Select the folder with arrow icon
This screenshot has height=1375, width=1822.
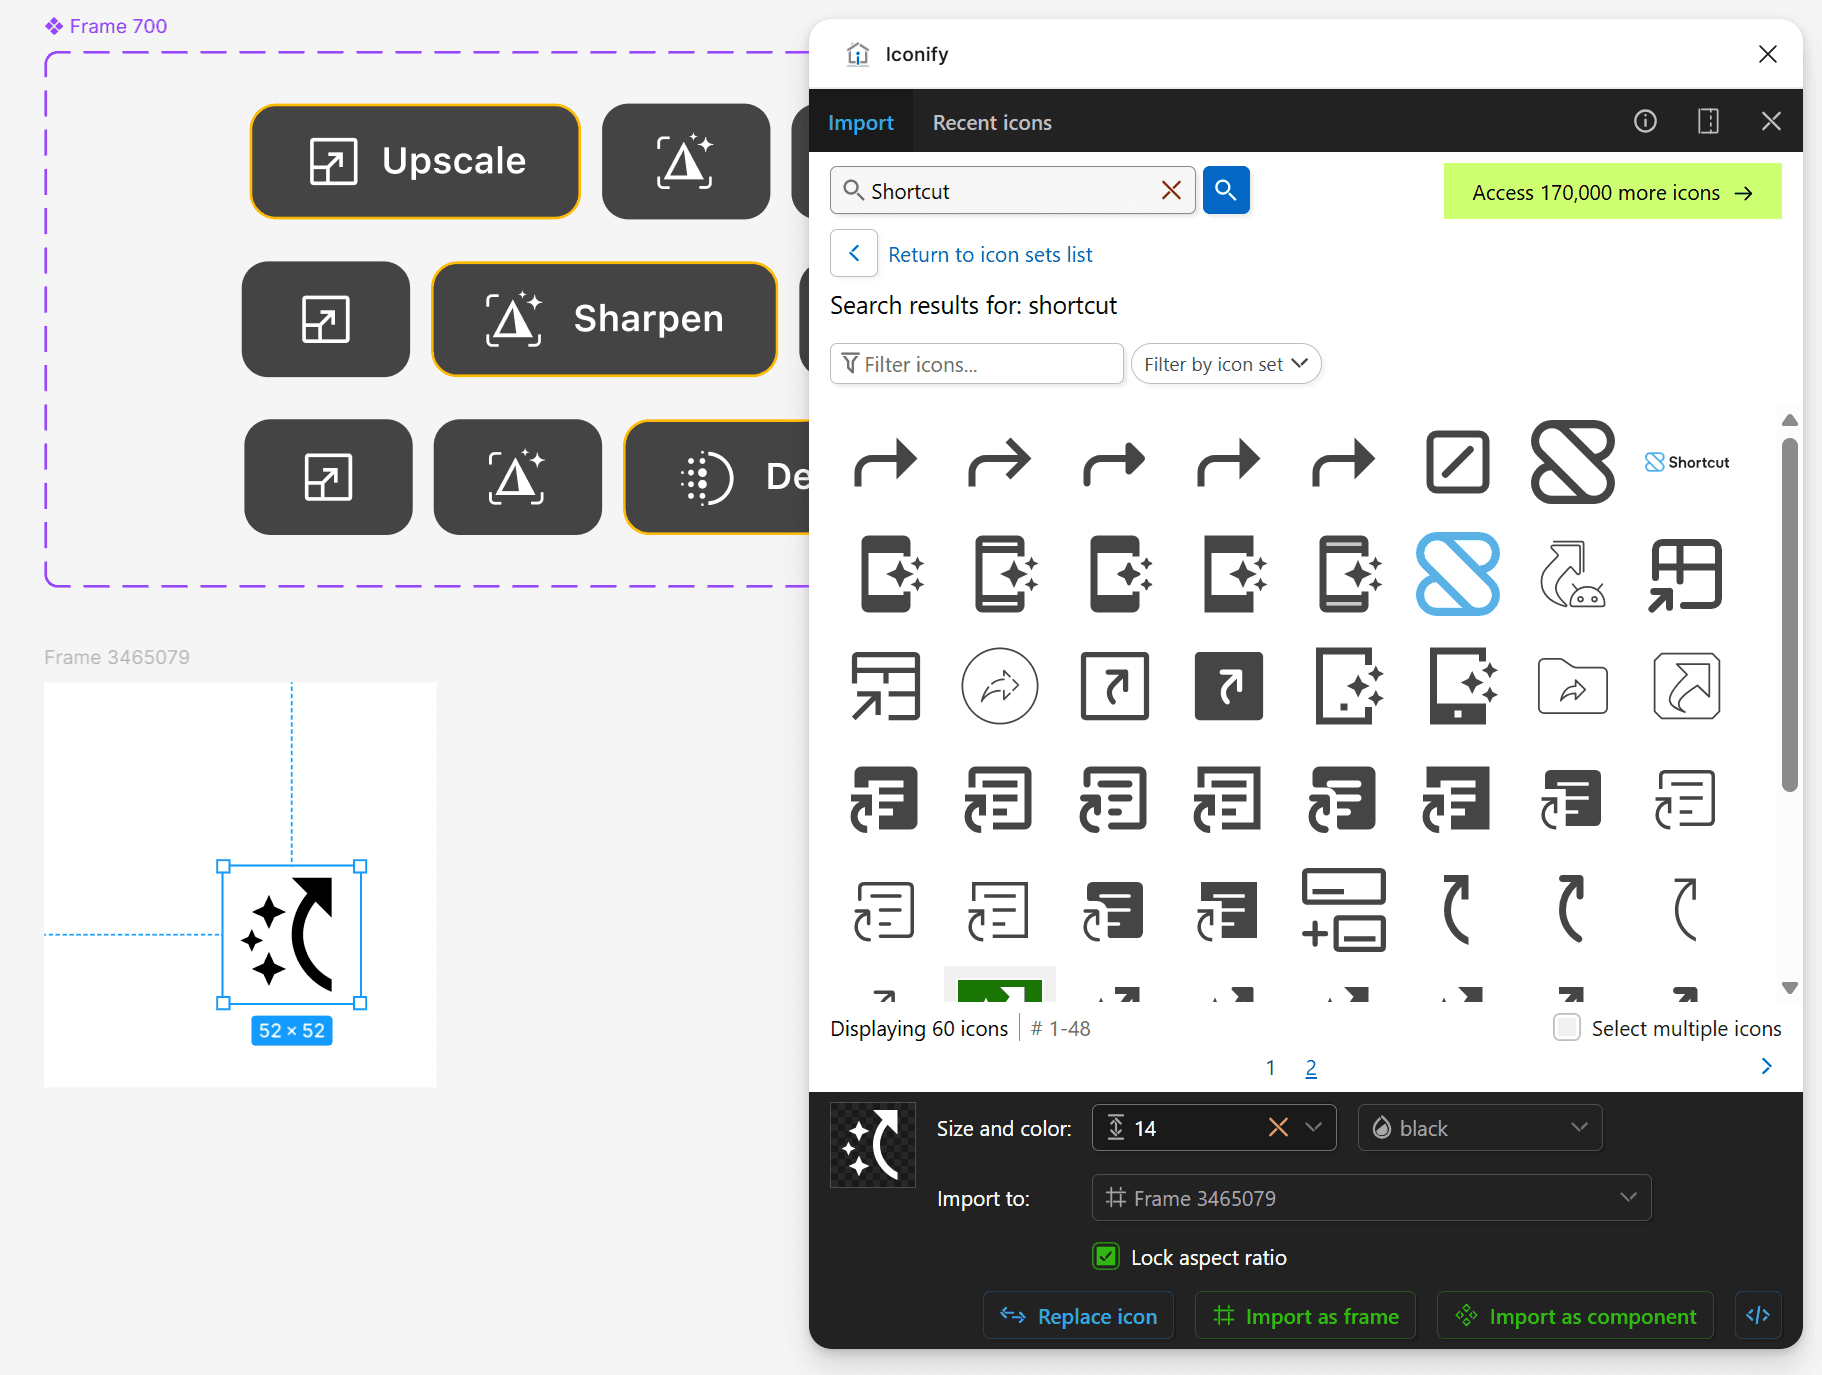(x=1572, y=686)
